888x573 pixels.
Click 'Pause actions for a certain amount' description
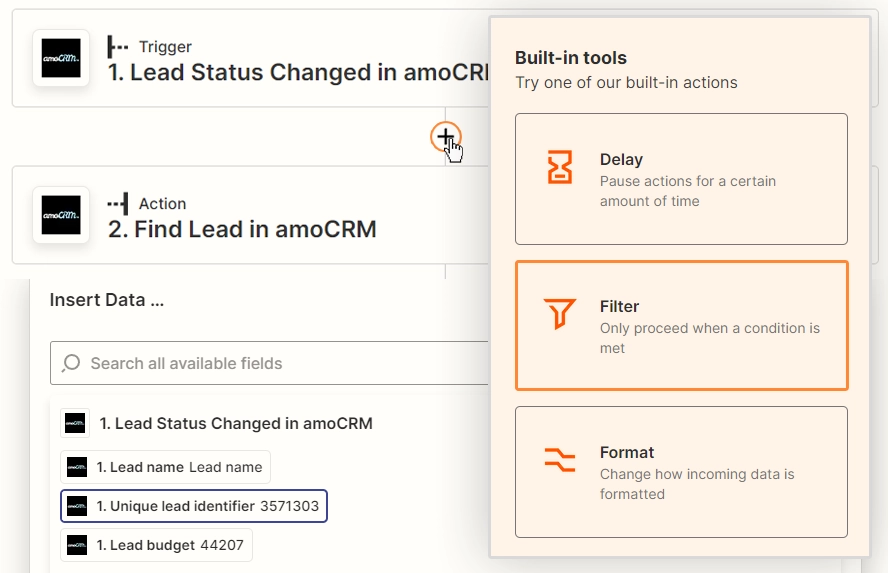pyautogui.click(x=688, y=191)
